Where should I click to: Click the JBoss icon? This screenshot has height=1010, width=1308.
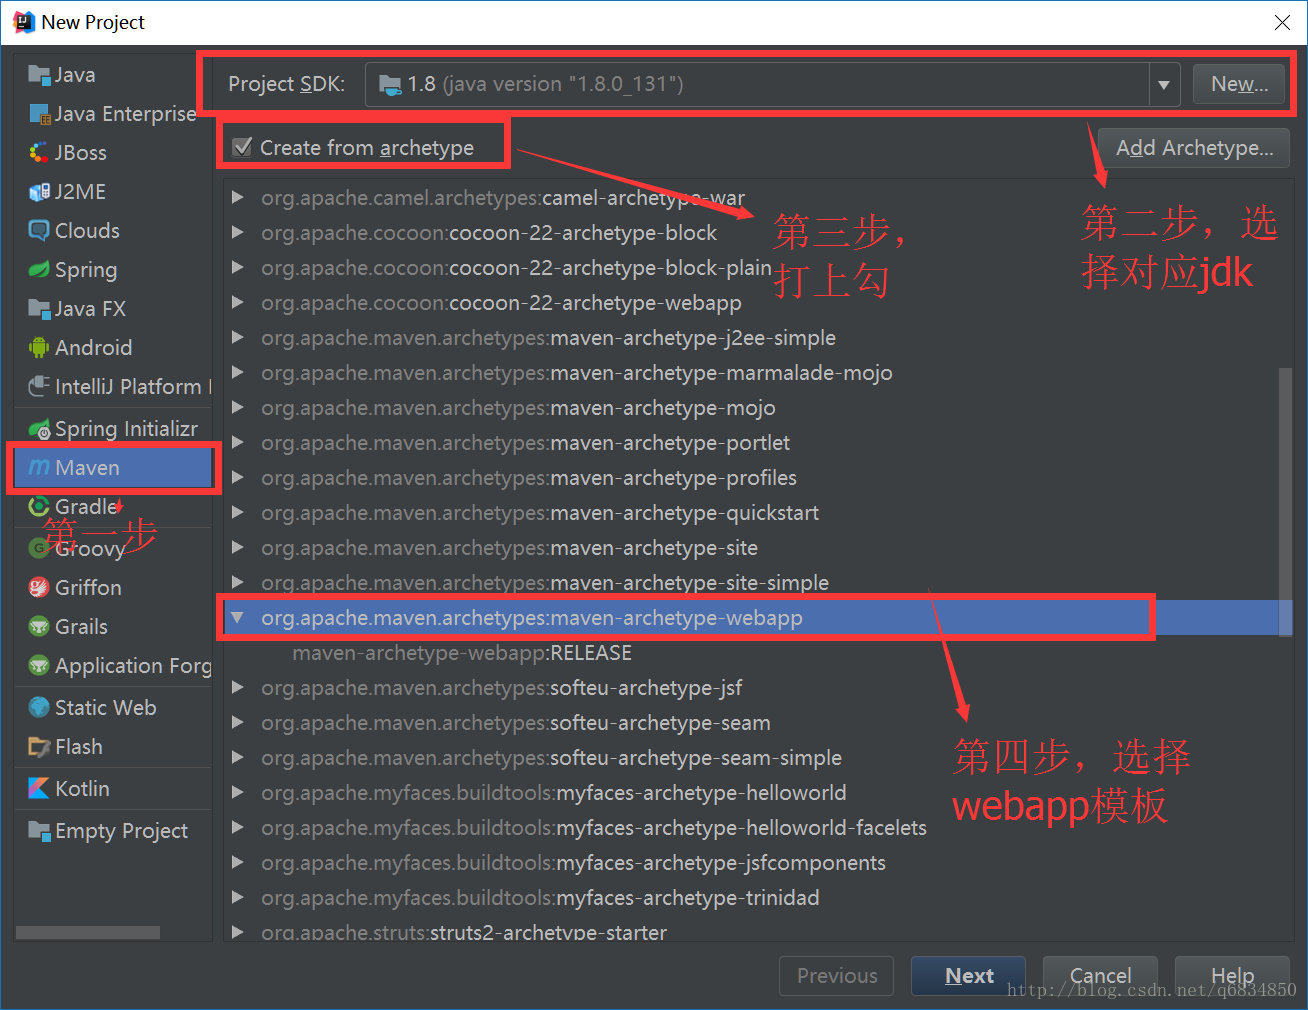point(39,153)
